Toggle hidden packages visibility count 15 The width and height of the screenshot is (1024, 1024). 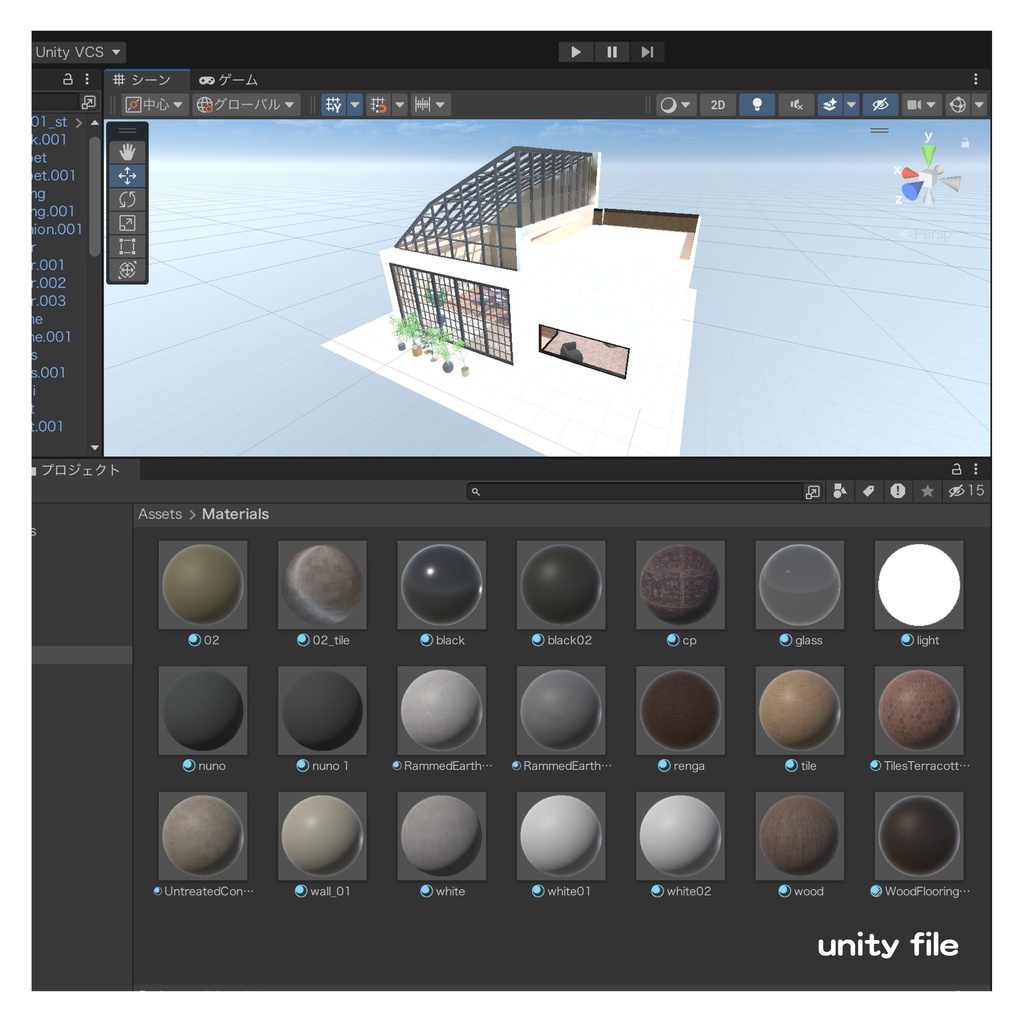967,491
